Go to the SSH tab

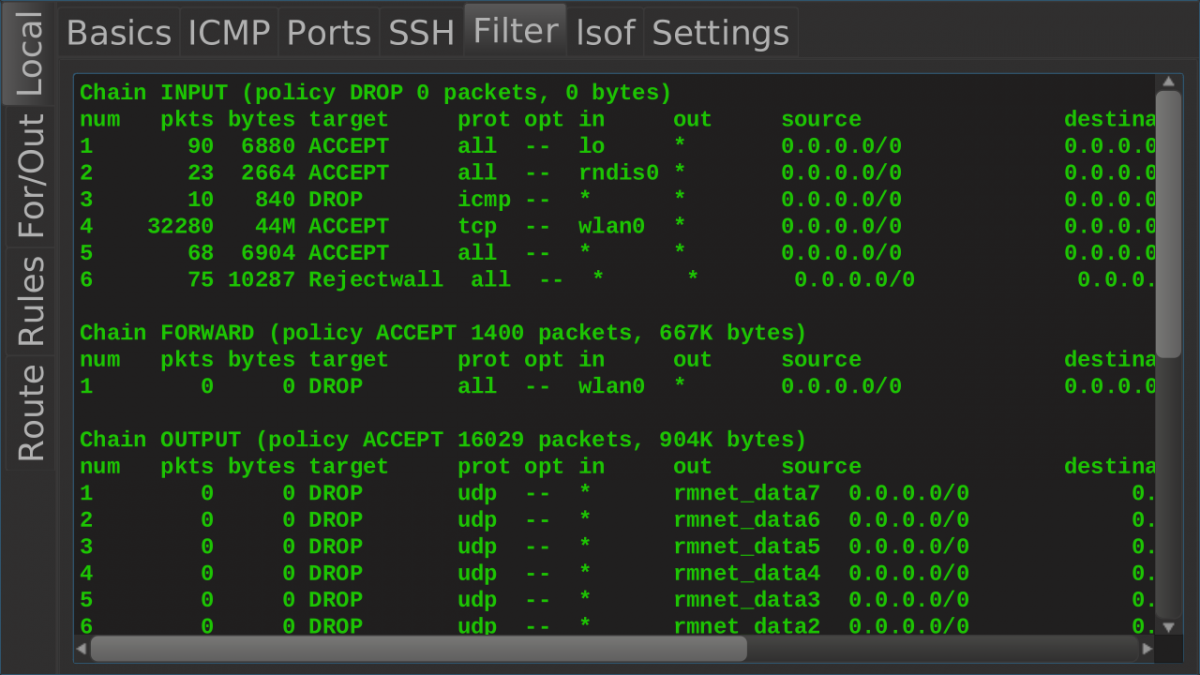(421, 32)
